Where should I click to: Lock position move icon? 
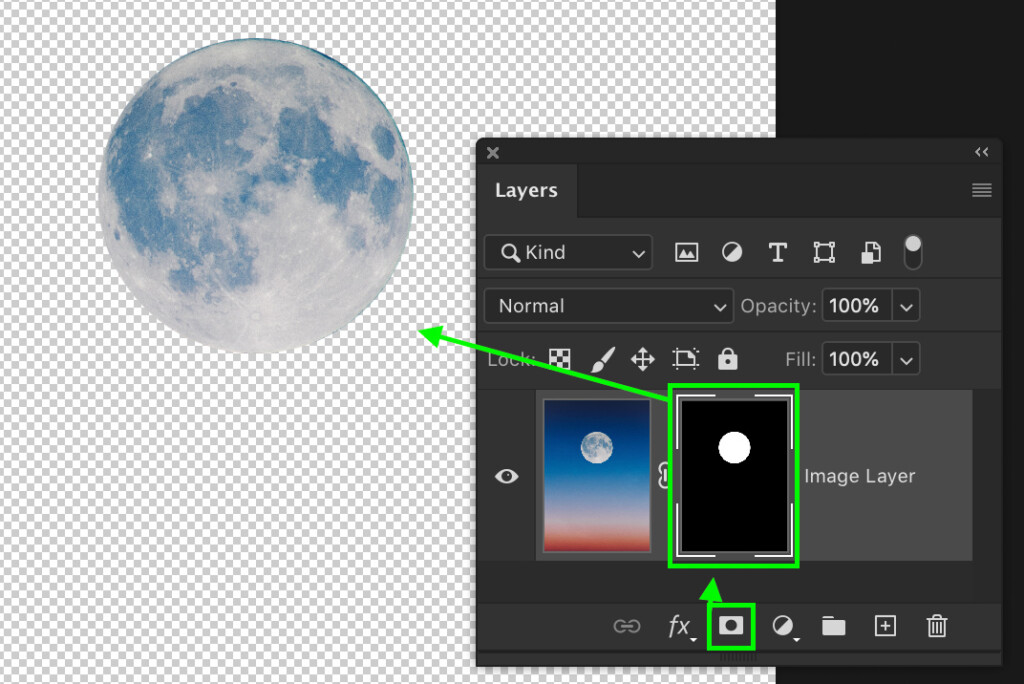(x=643, y=359)
